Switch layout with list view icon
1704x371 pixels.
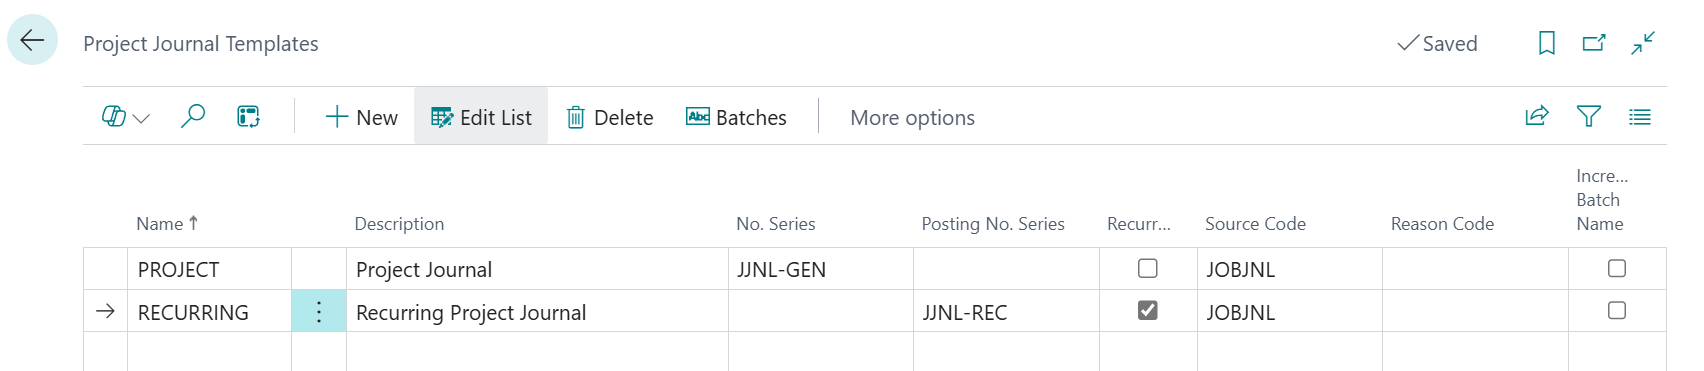pyautogui.click(x=1640, y=117)
